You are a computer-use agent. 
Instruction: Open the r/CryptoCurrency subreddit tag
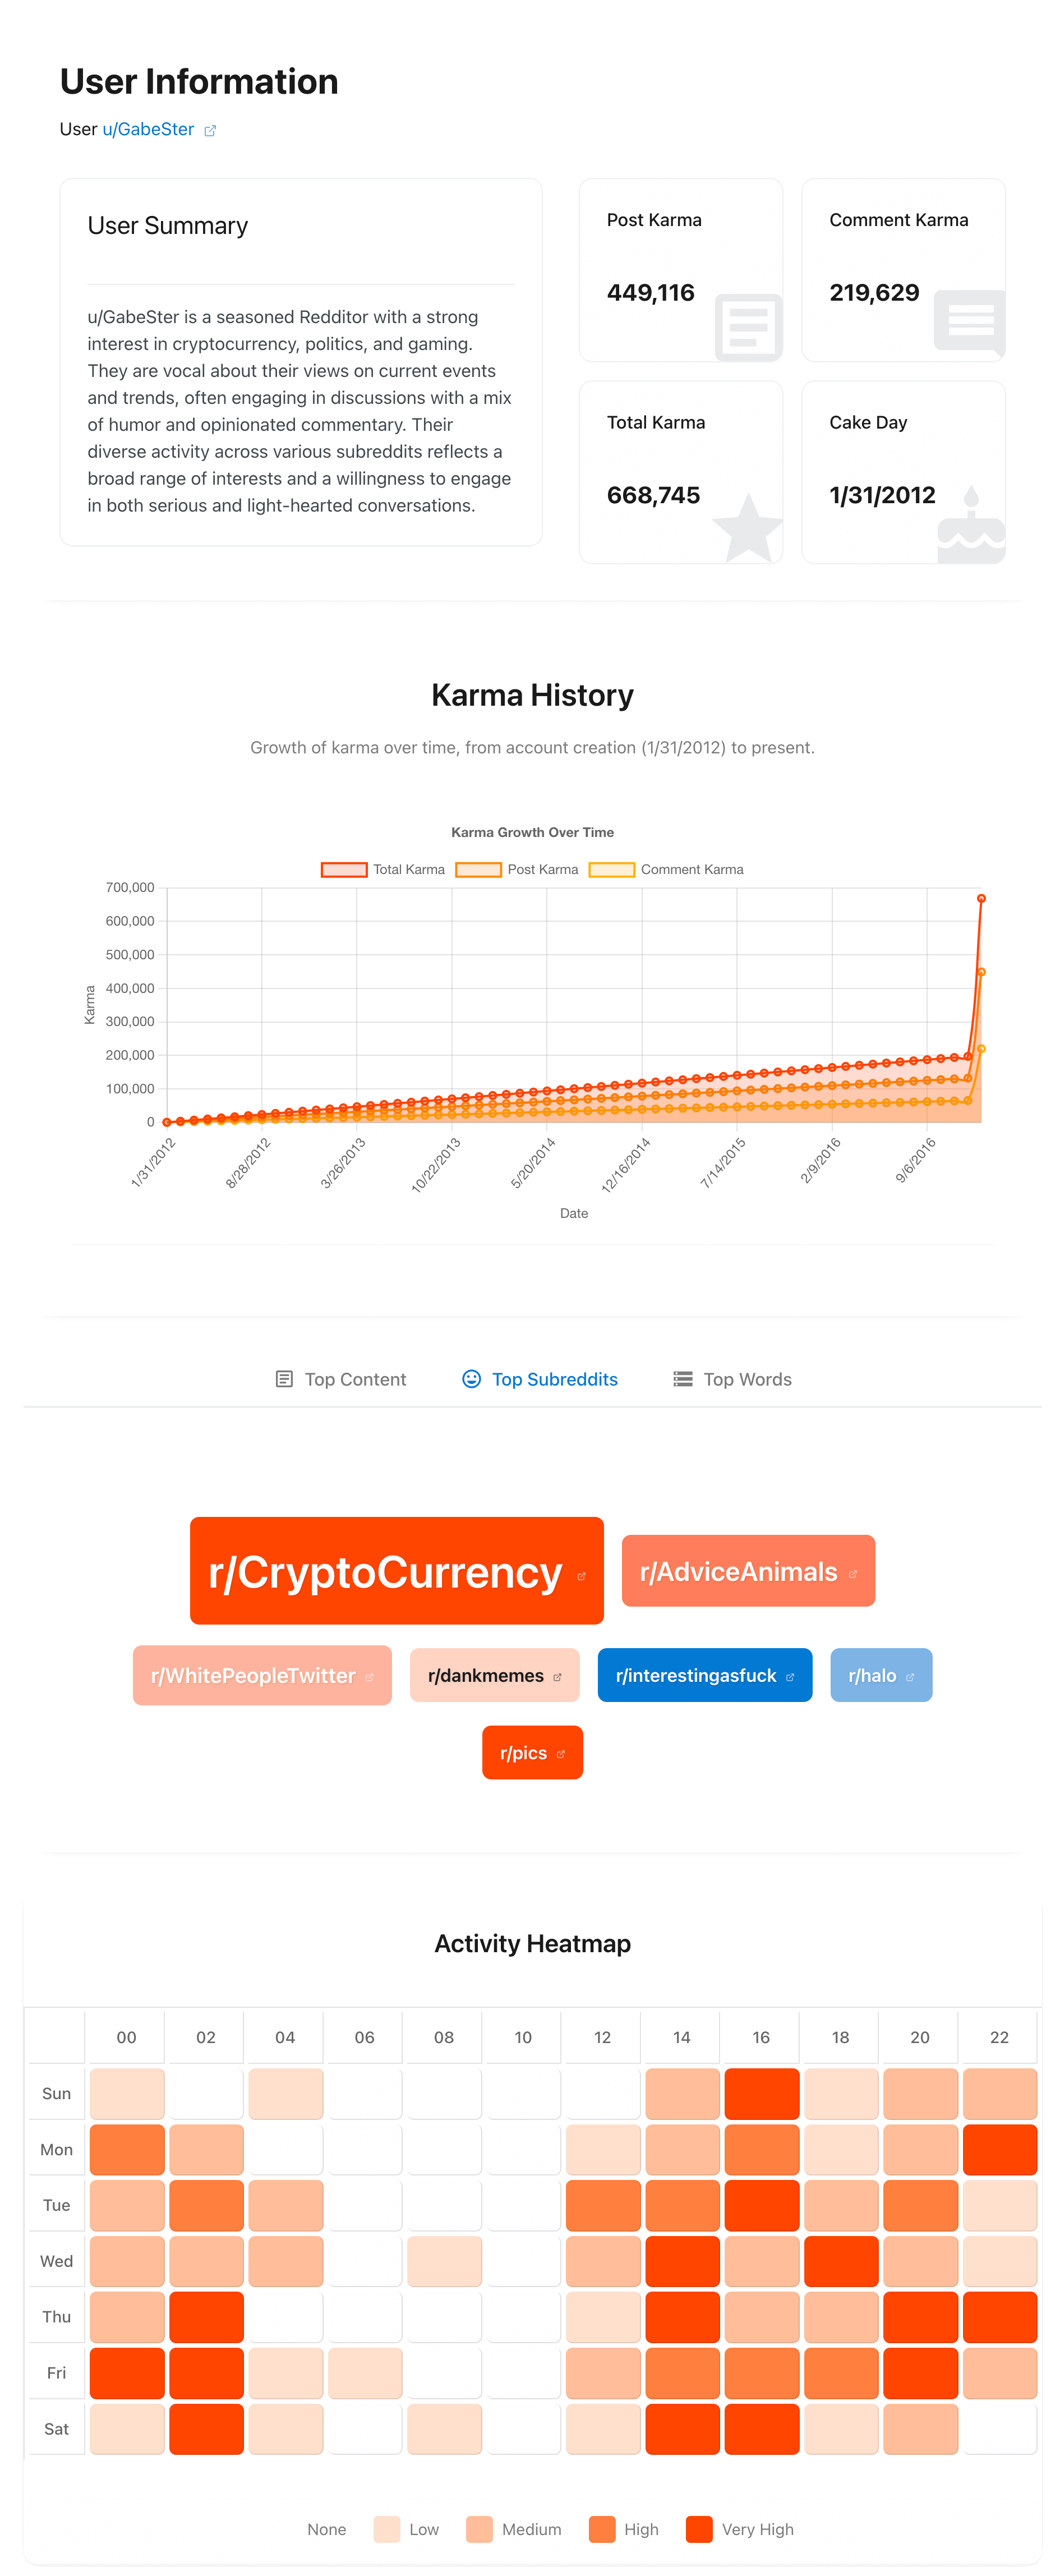(x=397, y=1571)
